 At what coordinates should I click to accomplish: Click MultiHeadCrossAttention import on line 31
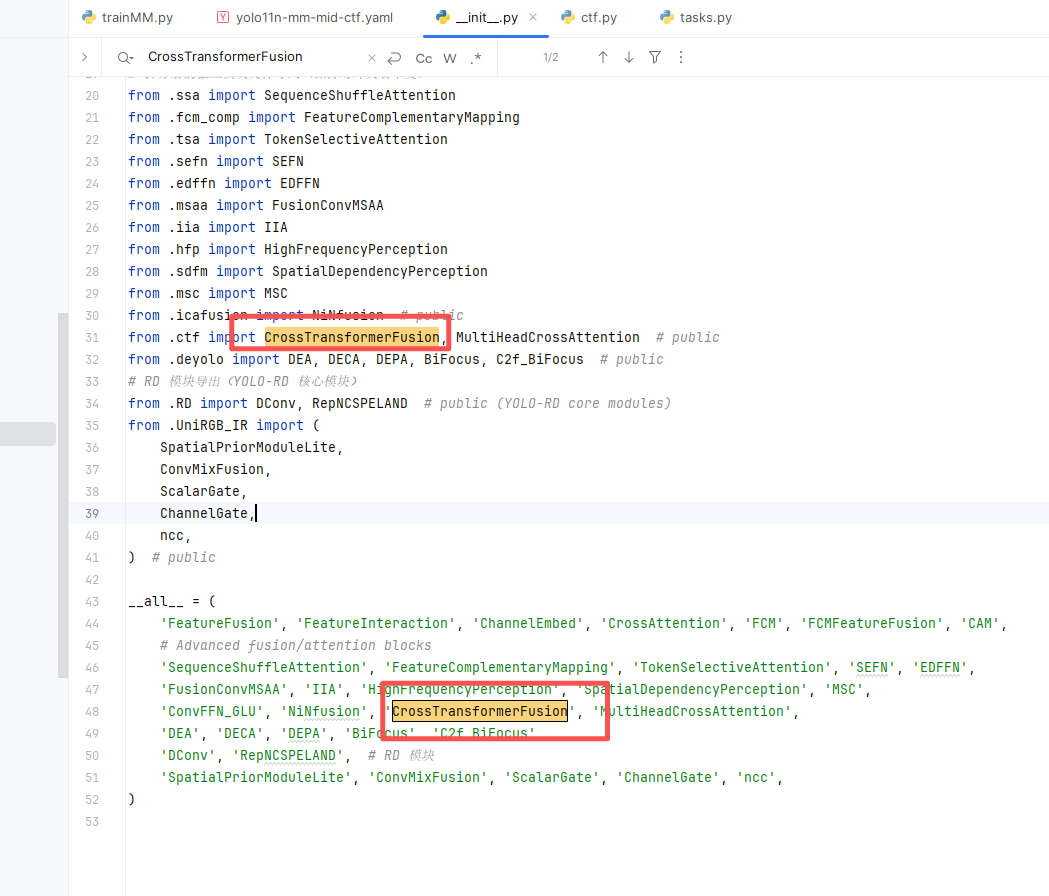548,337
